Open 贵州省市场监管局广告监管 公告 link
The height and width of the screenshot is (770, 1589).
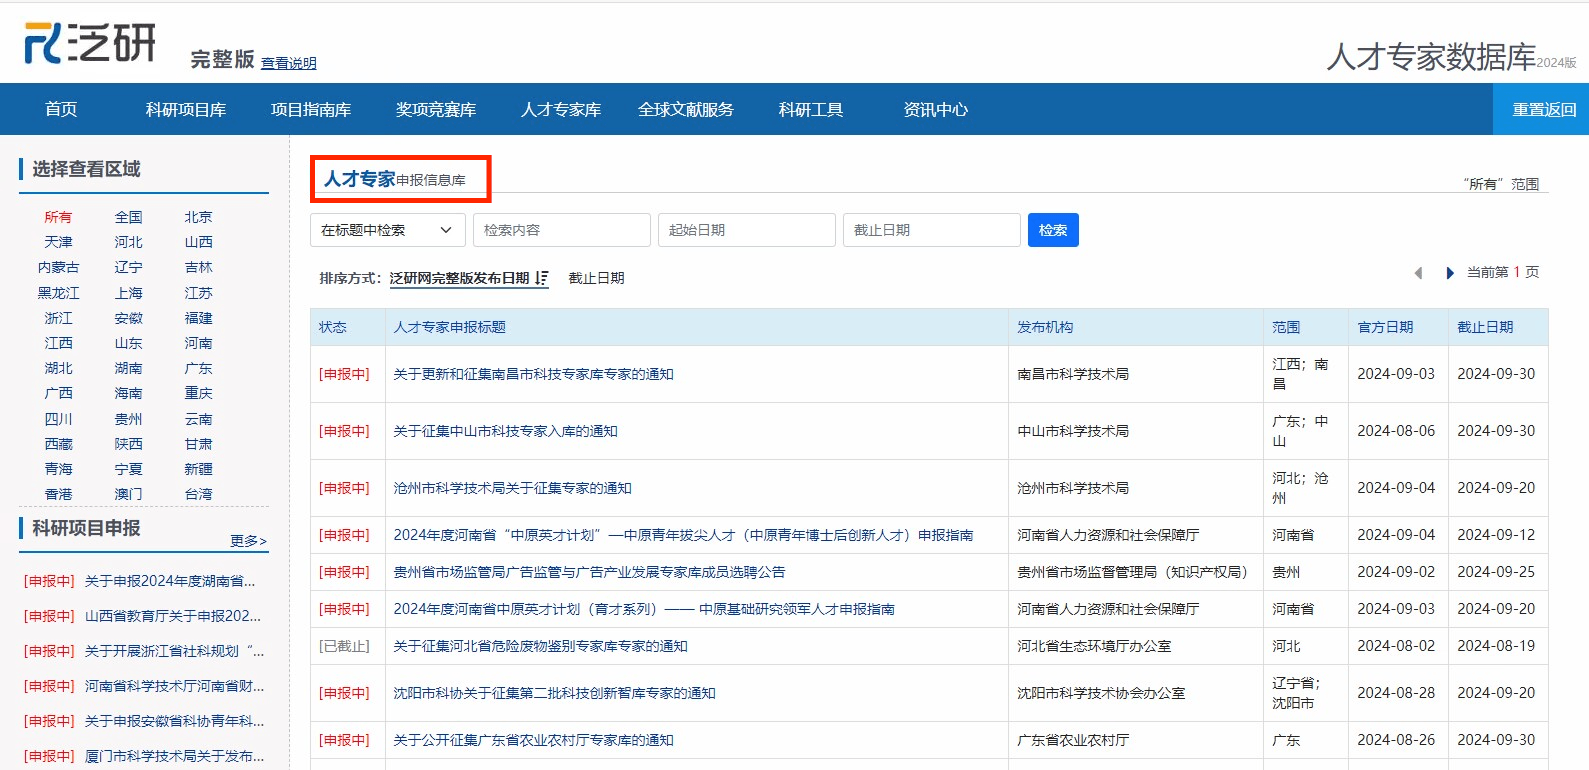pyautogui.click(x=589, y=572)
